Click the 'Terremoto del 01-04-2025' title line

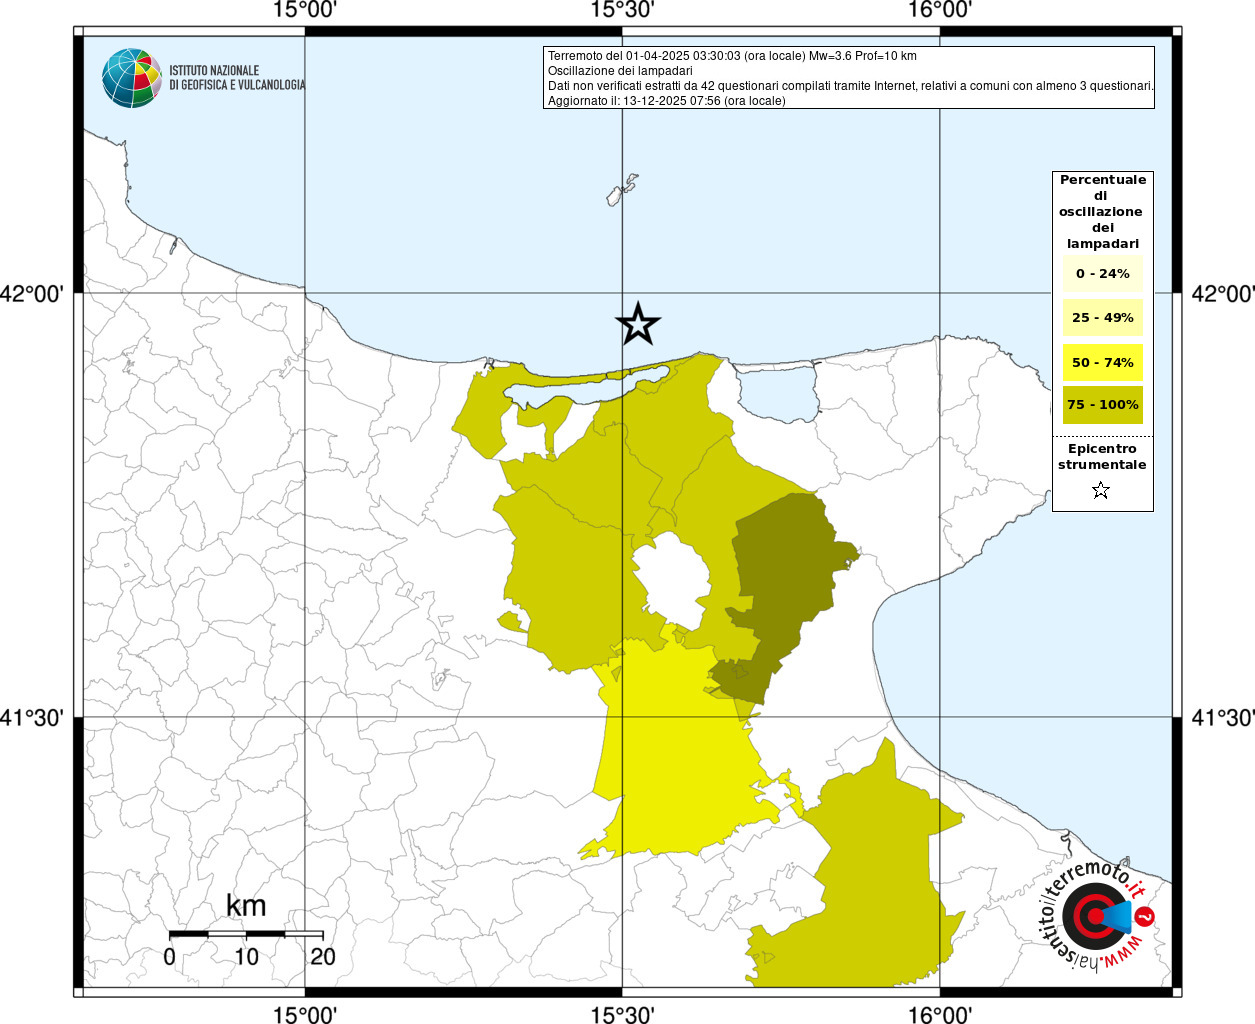[732, 56]
